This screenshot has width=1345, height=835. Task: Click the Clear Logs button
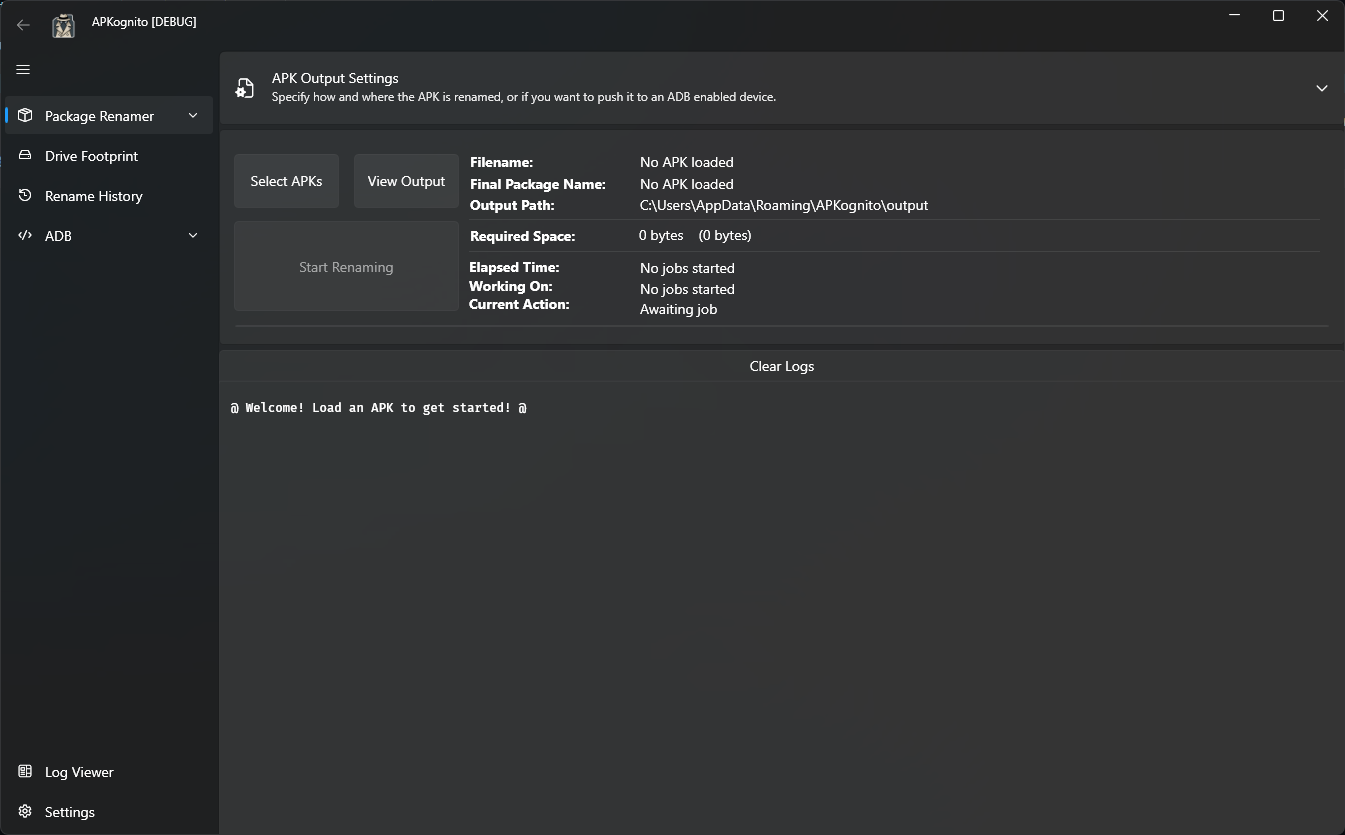pyautogui.click(x=781, y=366)
